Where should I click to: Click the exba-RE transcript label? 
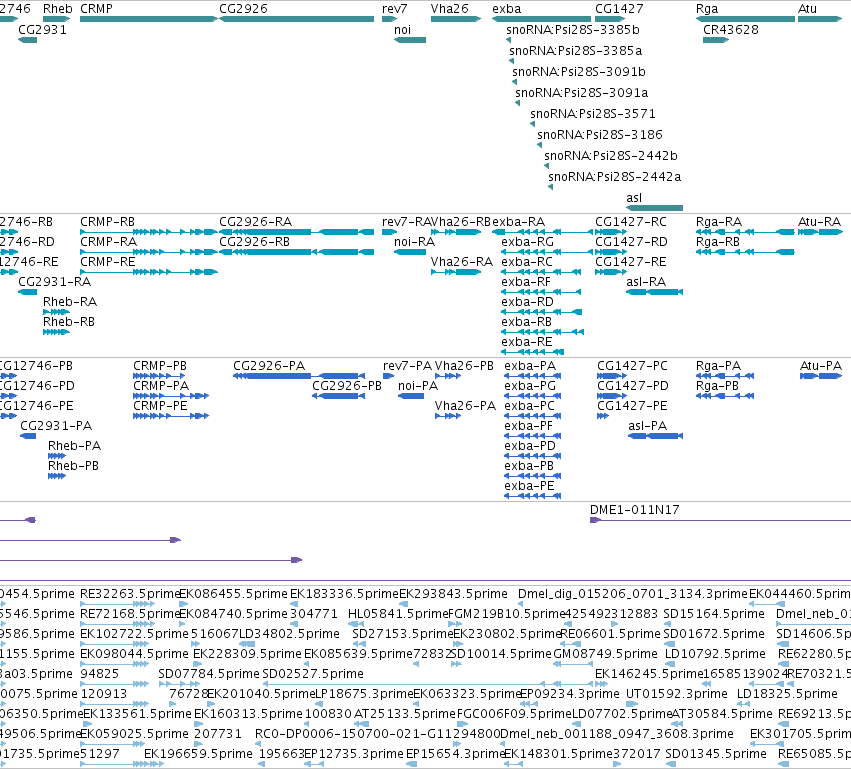[x=526, y=342]
